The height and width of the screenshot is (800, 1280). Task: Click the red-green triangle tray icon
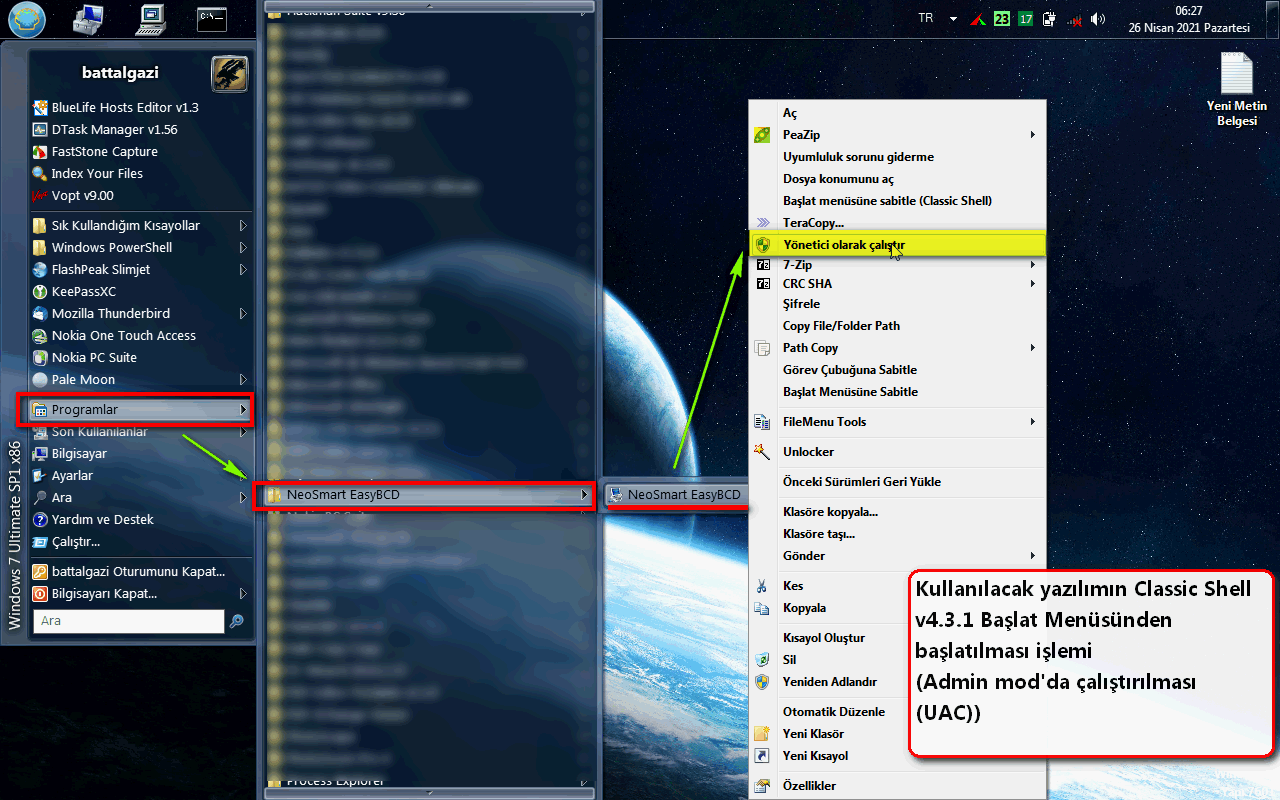click(978, 19)
